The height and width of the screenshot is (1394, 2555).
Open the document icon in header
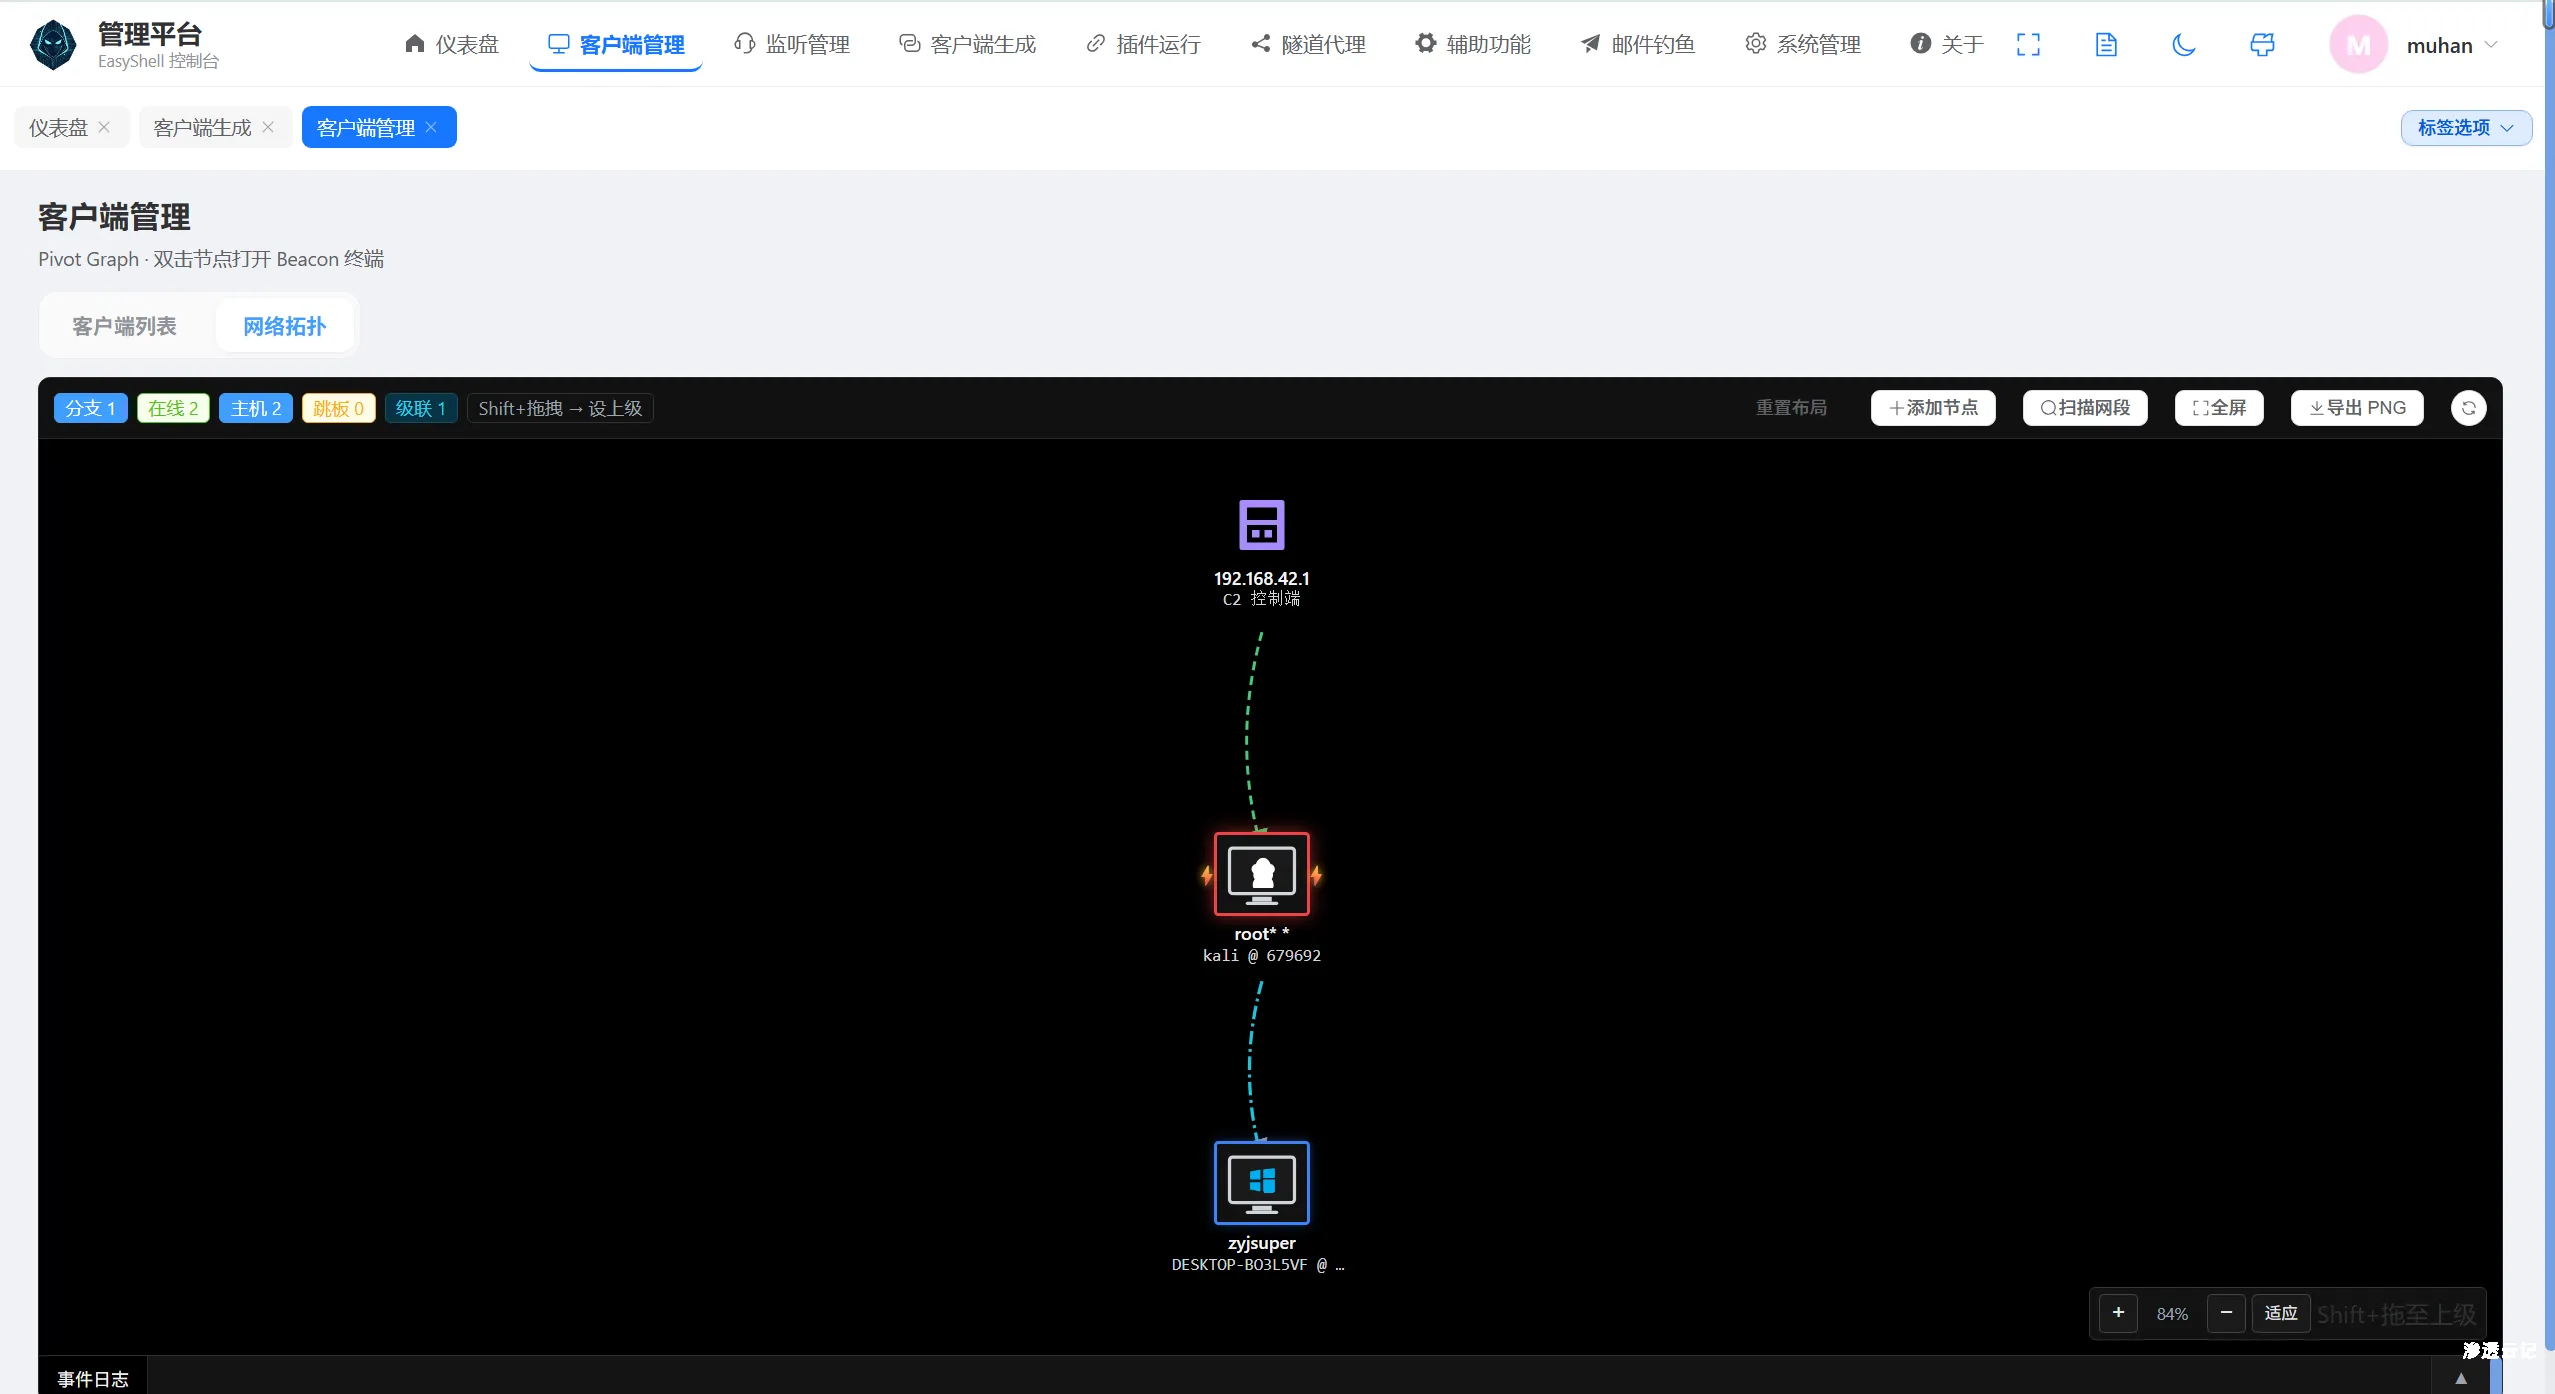click(2106, 44)
